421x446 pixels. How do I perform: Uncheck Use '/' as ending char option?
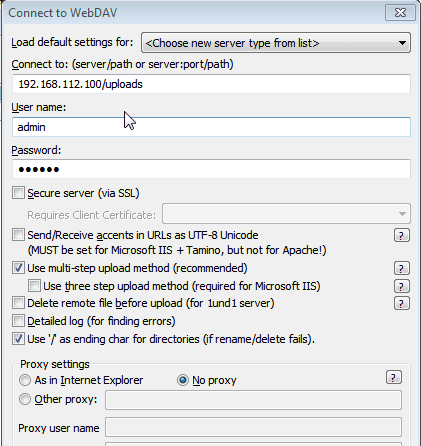18,339
